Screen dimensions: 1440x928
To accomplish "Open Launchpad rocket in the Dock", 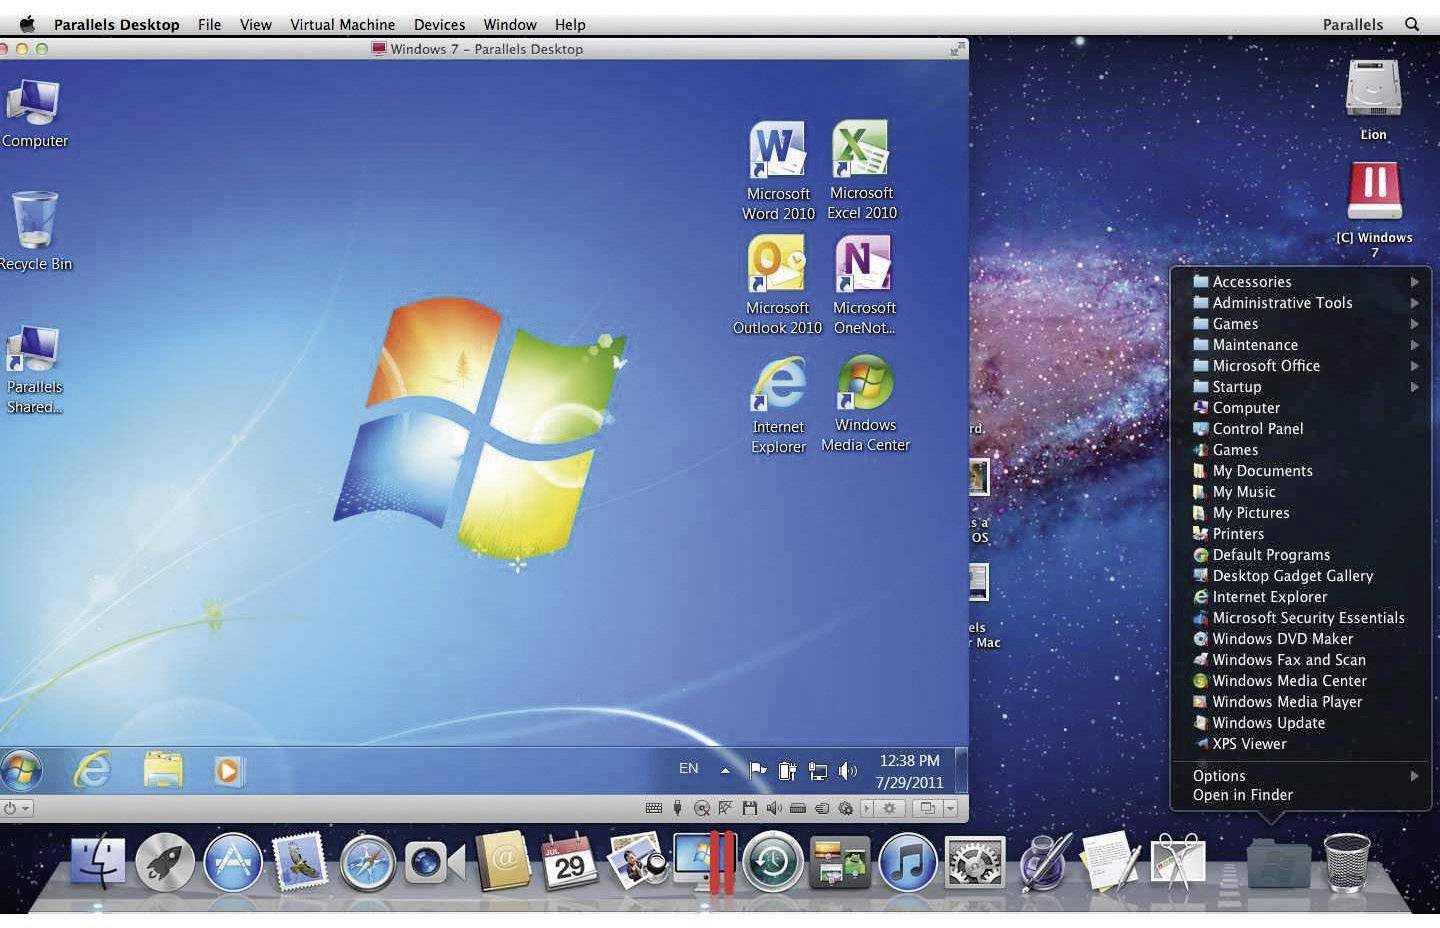I will pos(165,862).
